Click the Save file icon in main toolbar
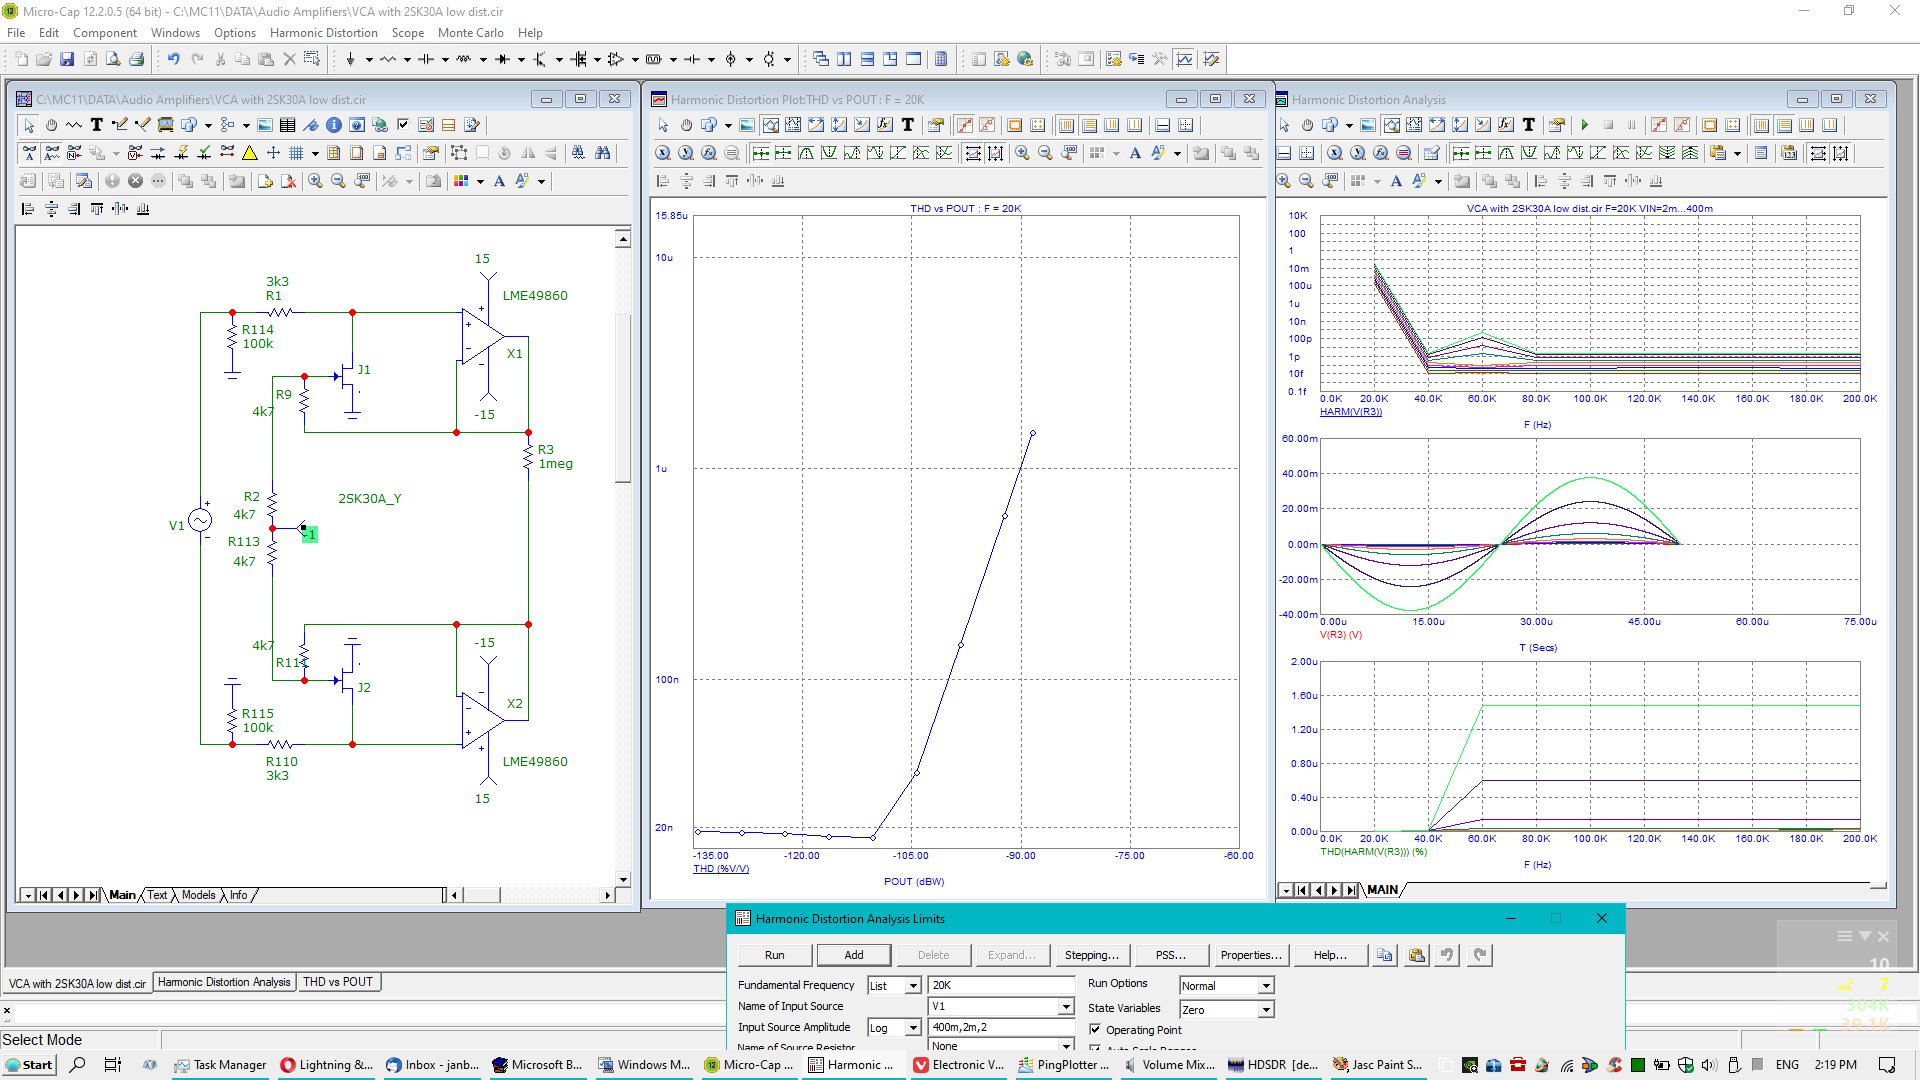Image resolution: width=1920 pixels, height=1080 pixels. tap(67, 59)
